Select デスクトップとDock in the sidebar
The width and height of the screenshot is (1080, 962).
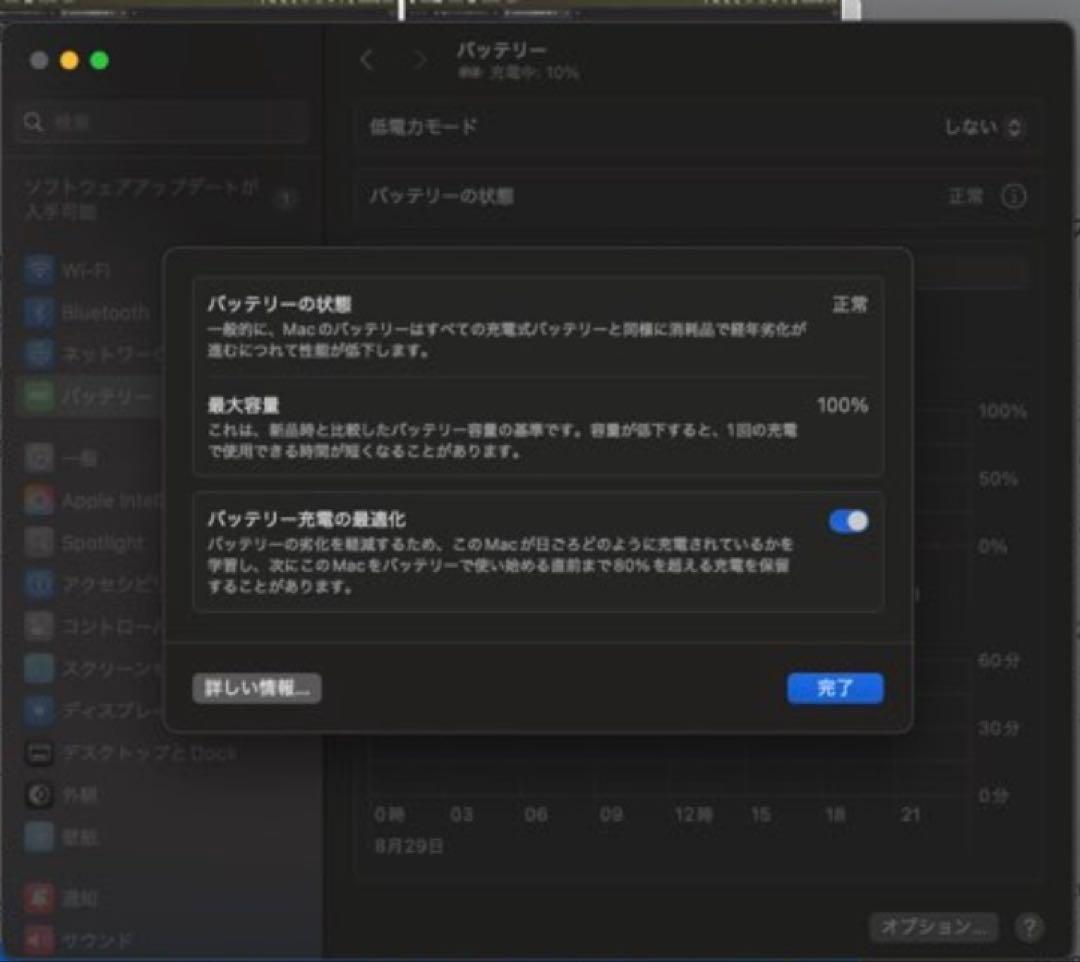40,753
